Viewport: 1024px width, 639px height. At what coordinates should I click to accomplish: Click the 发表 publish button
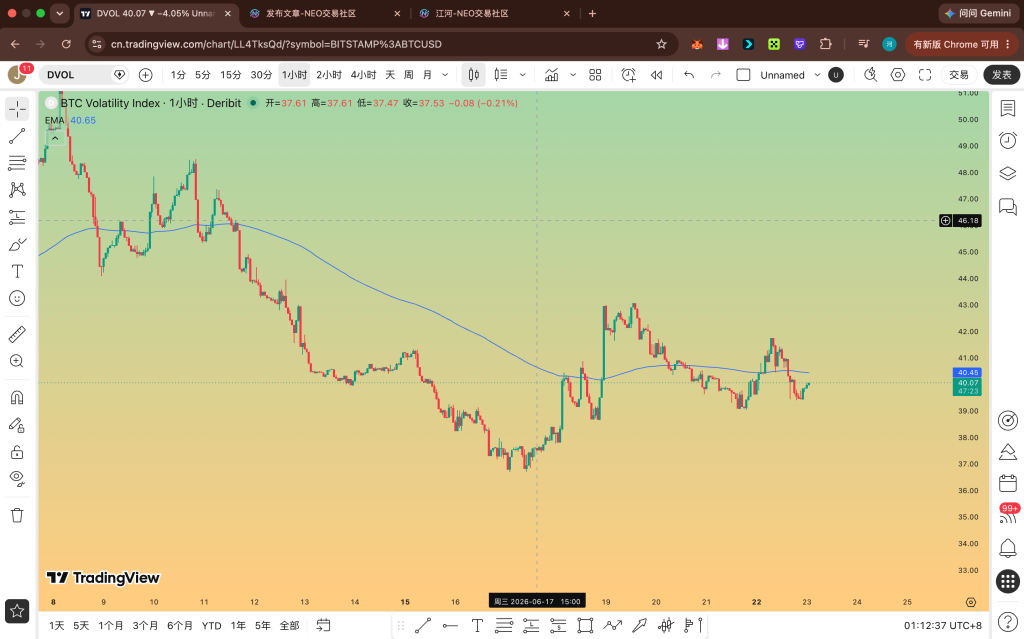[x=1001, y=75]
